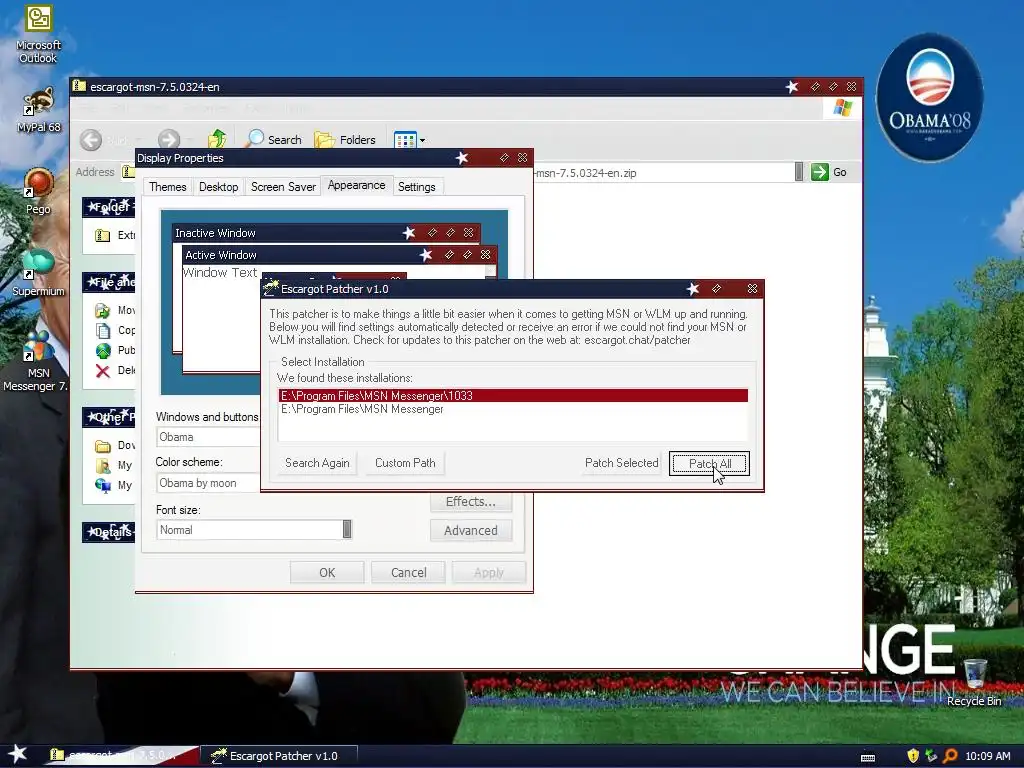Toggle the Folders pane in Explorer
Image resolution: width=1024 pixels, height=768 pixels.
345,139
